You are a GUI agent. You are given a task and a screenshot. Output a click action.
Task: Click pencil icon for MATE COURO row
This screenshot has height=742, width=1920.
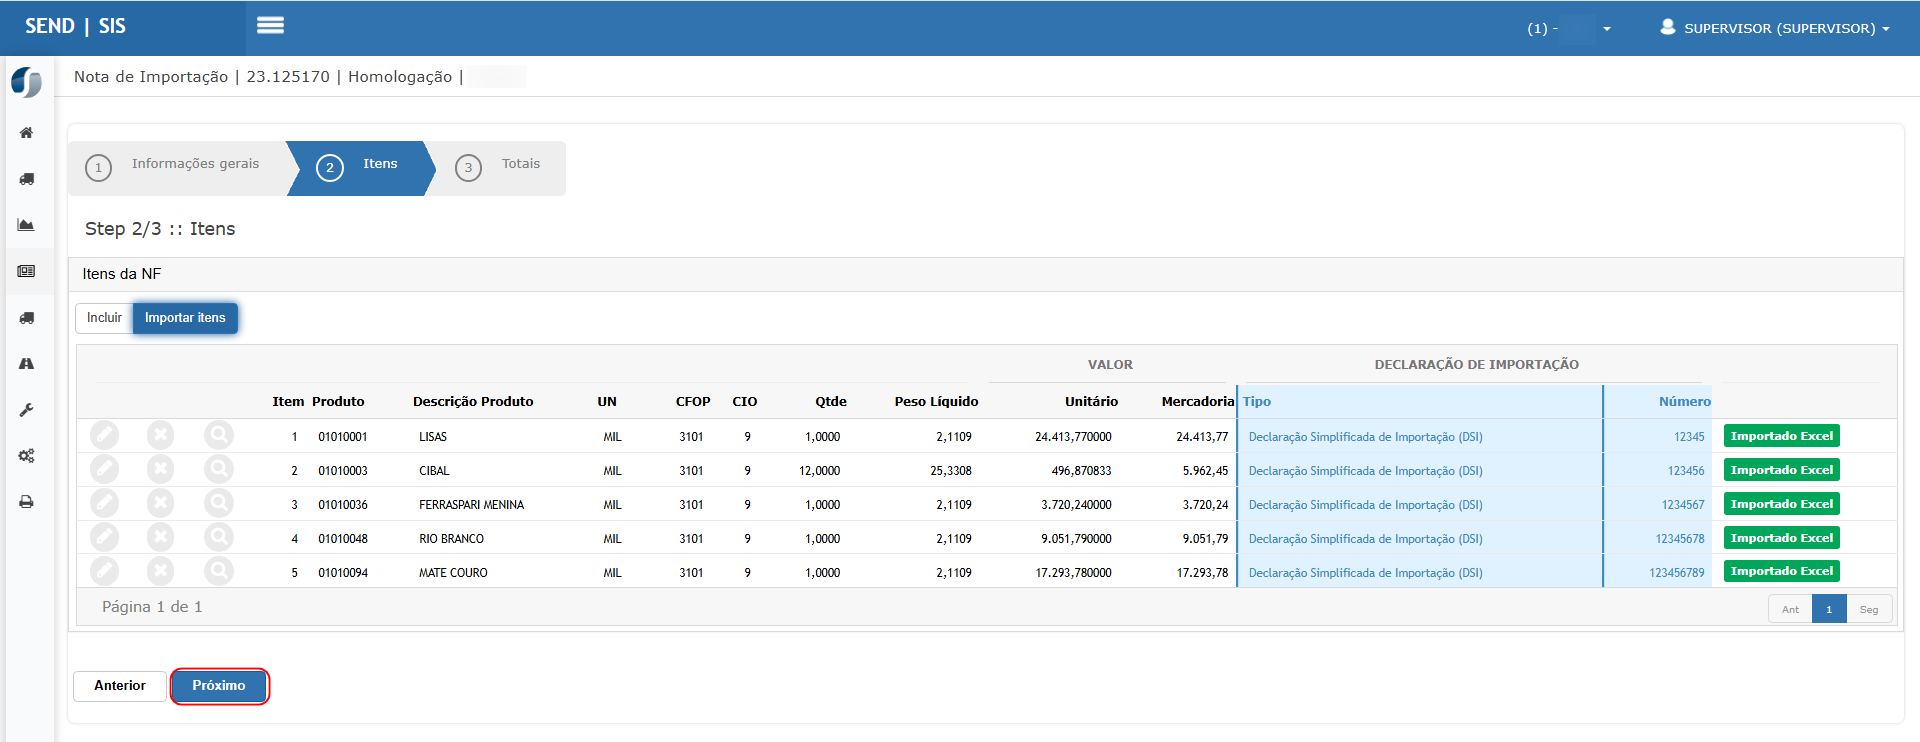105,571
